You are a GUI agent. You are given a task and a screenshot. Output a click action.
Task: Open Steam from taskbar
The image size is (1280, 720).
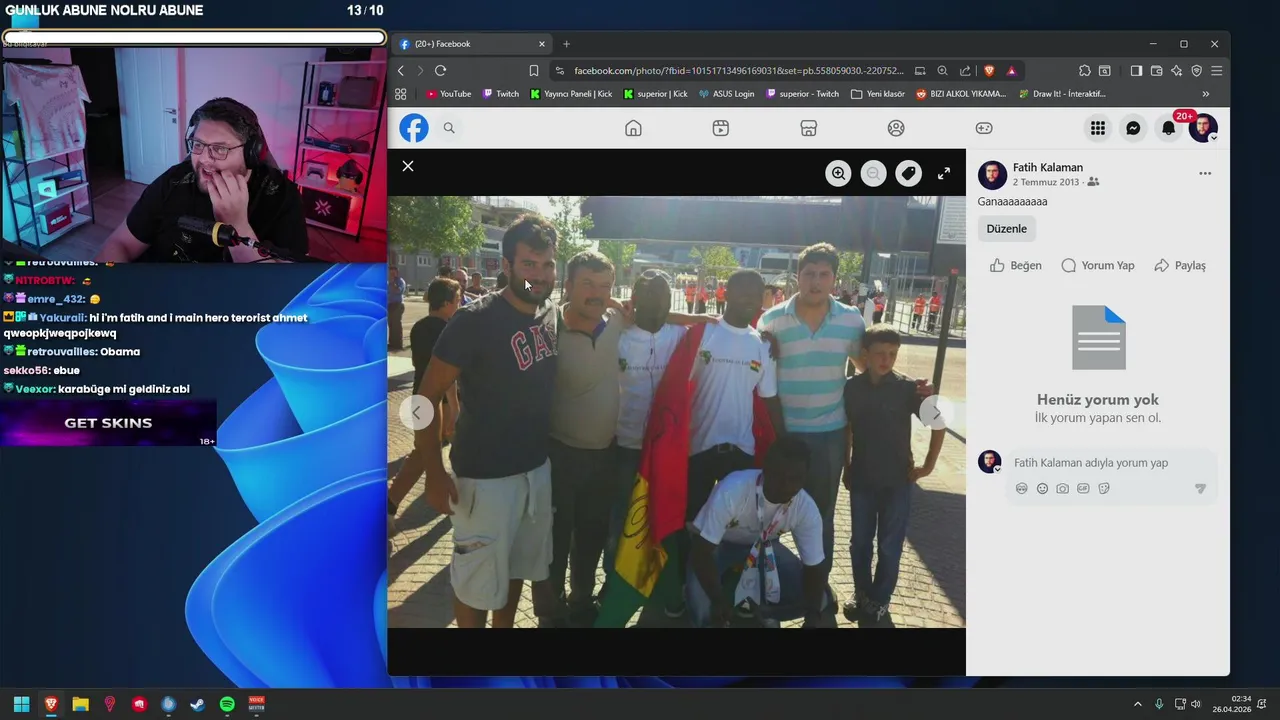pos(197,704)
